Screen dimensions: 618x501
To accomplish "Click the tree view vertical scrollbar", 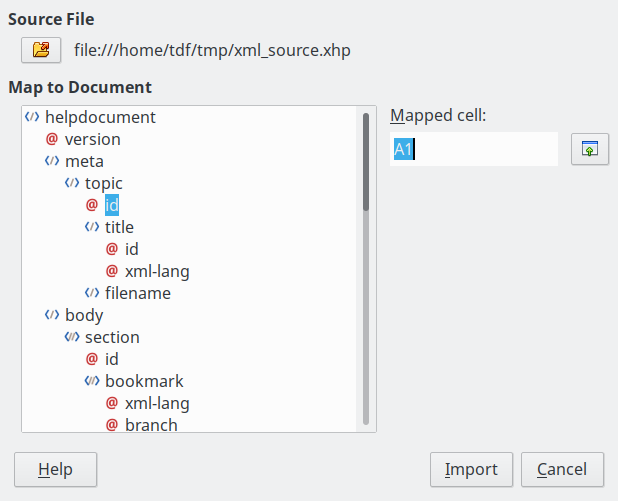I will [x=366, y=270].
